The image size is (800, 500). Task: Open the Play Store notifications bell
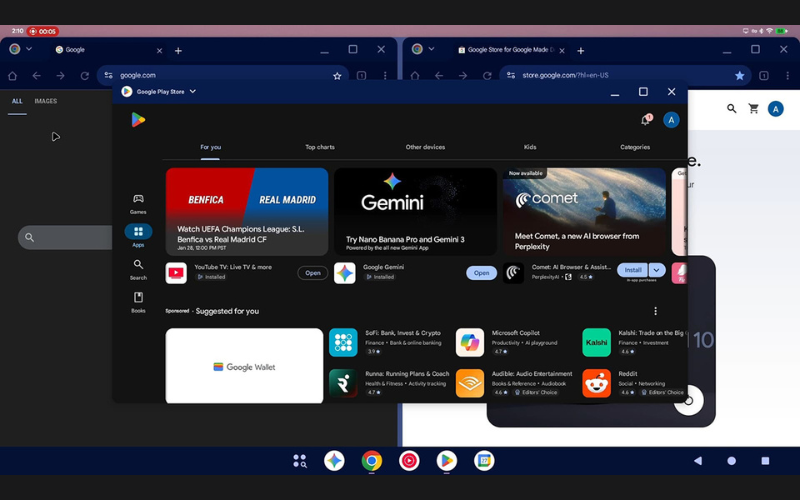click(645, 120)
